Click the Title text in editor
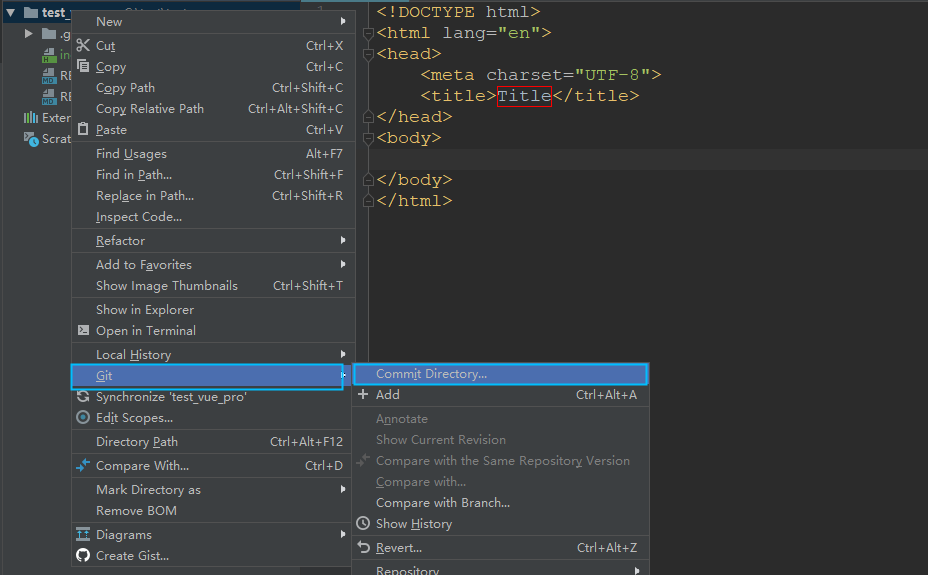928x575 pixels. coord(524,96)
